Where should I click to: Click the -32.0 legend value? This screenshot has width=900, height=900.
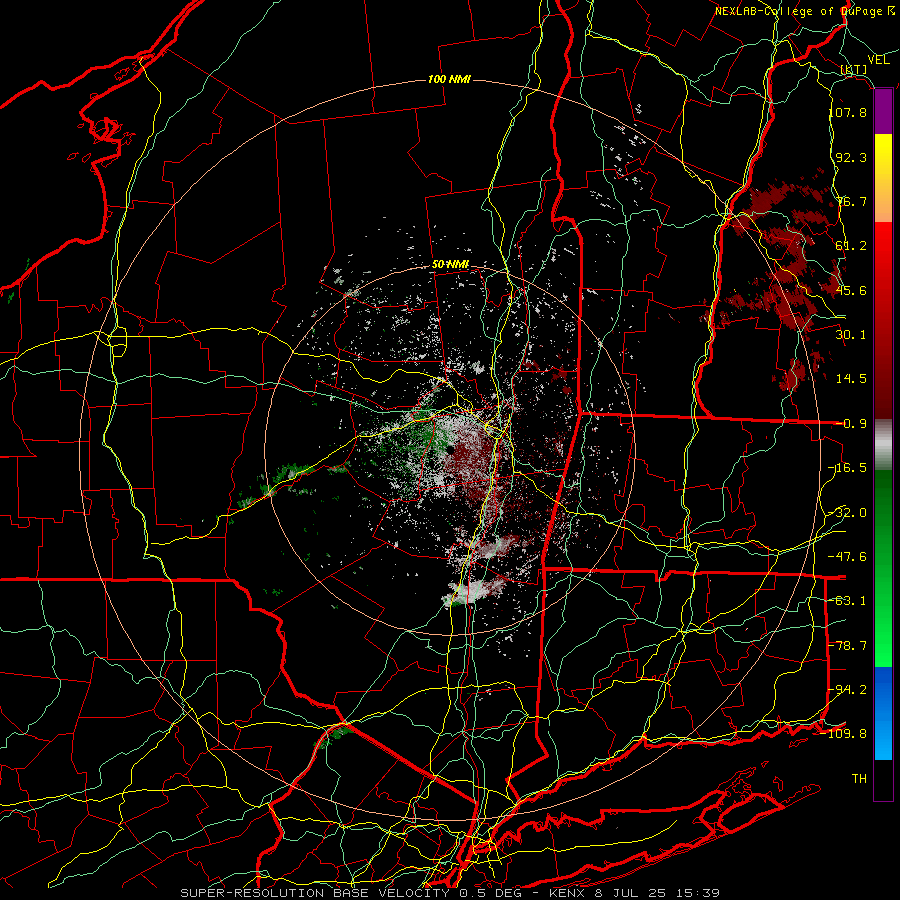coord(848,513)
